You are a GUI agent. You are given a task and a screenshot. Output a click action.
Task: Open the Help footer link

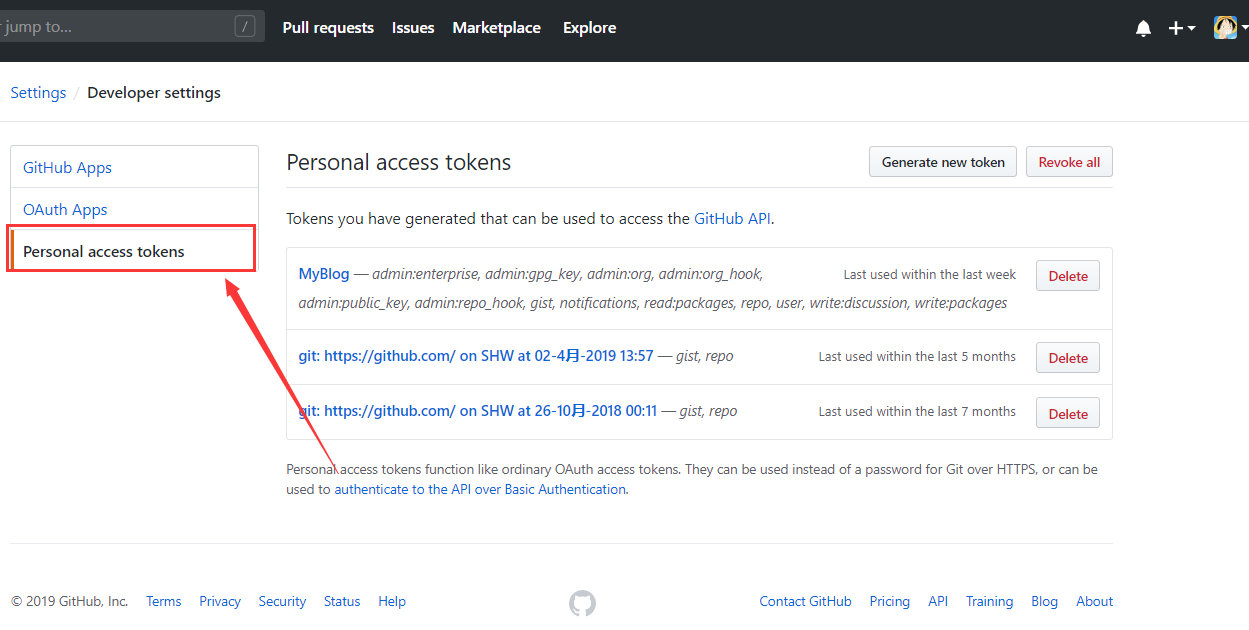coord(392,601)
